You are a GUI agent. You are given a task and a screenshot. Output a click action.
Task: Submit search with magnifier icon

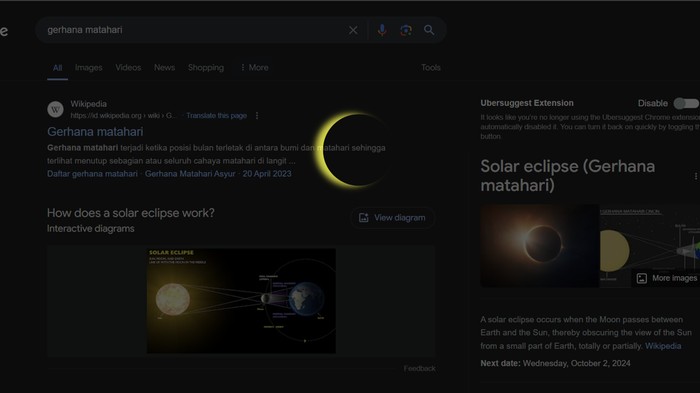[429, 30]
